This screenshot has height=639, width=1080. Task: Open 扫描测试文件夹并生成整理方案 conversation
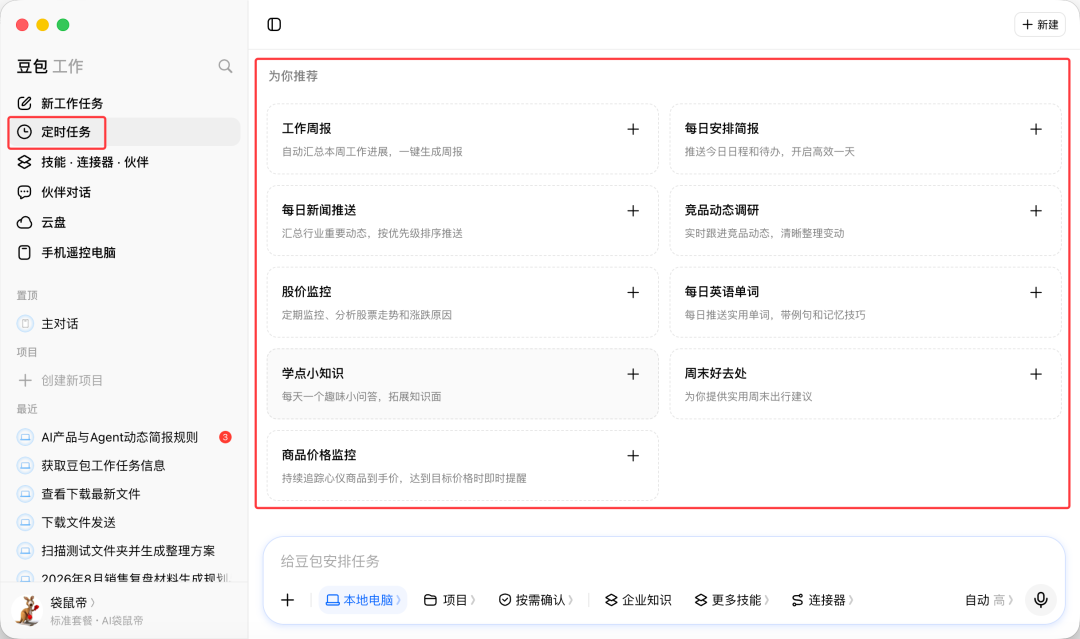[124, 550]
